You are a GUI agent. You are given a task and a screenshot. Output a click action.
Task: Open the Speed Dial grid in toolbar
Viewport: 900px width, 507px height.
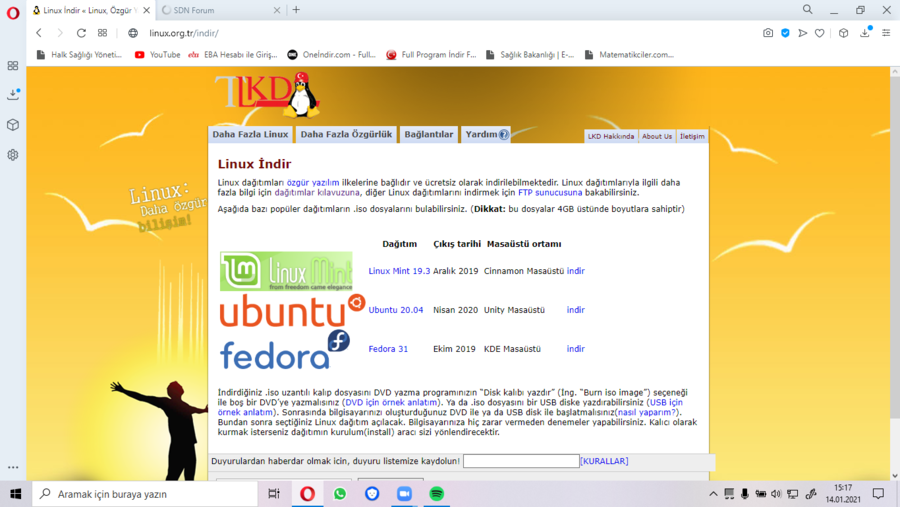tap(102, 33)
